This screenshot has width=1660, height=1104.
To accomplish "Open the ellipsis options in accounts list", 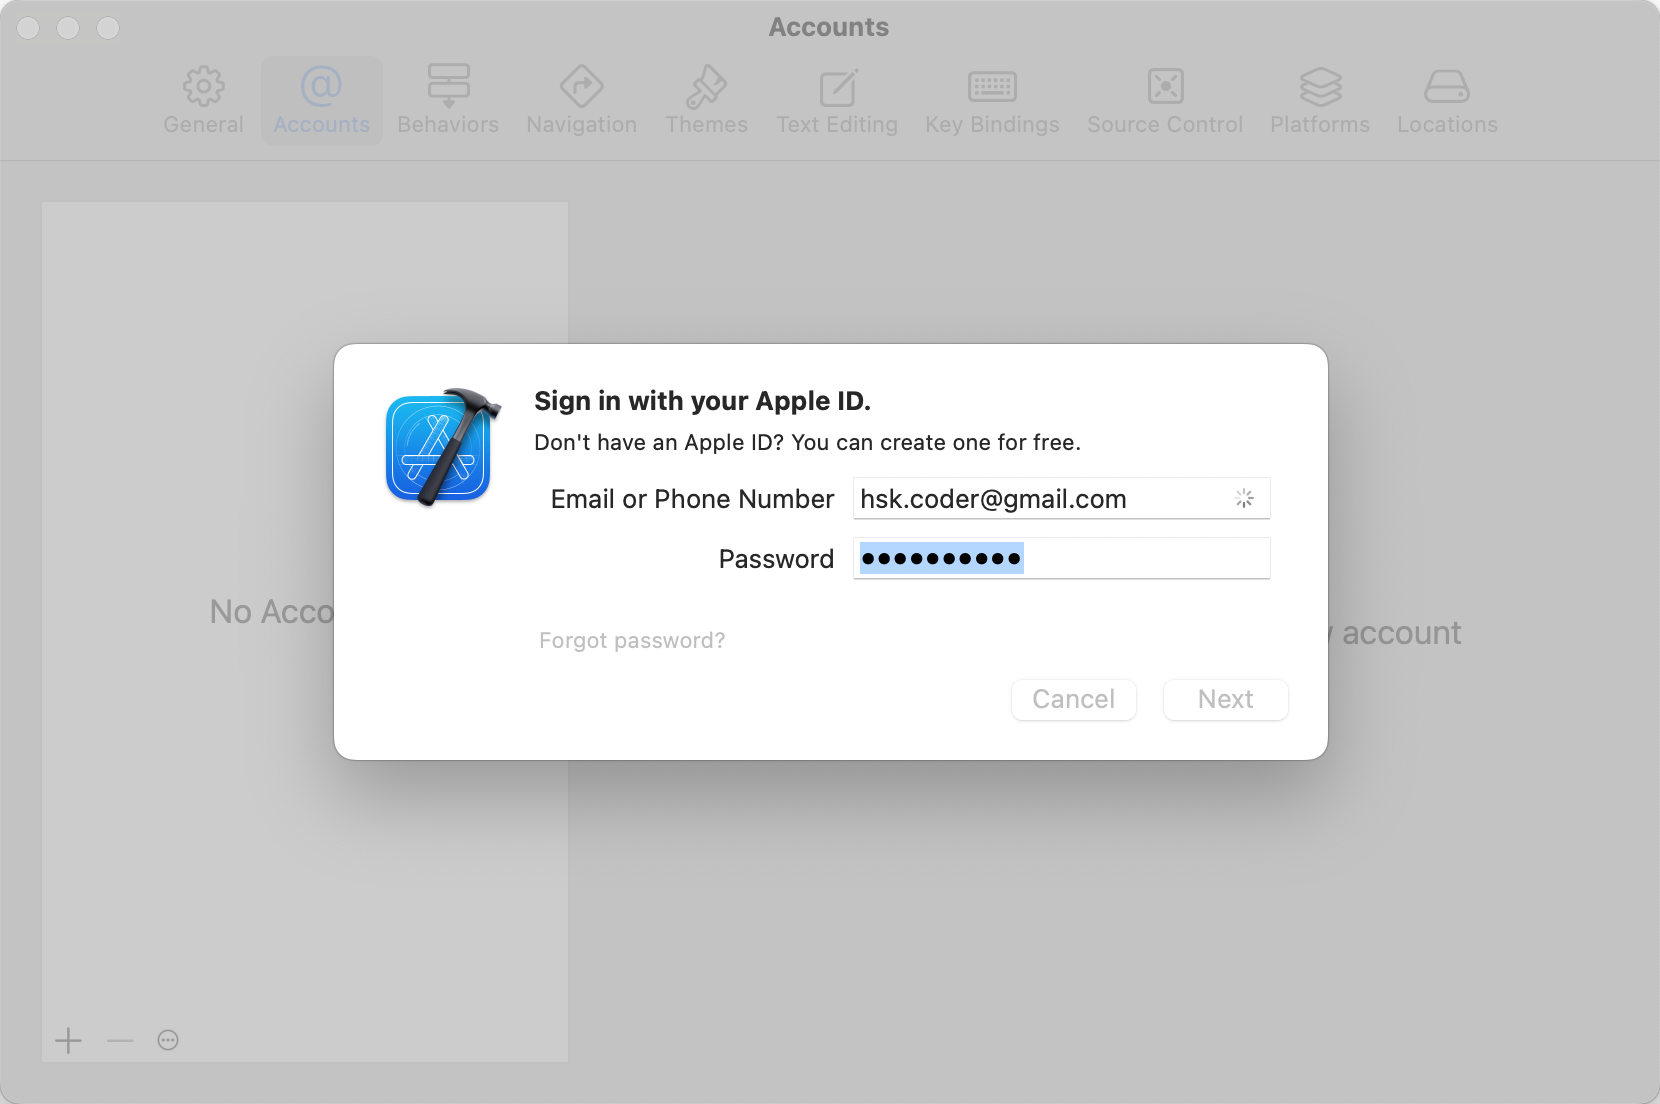I will pos(168,1040).
